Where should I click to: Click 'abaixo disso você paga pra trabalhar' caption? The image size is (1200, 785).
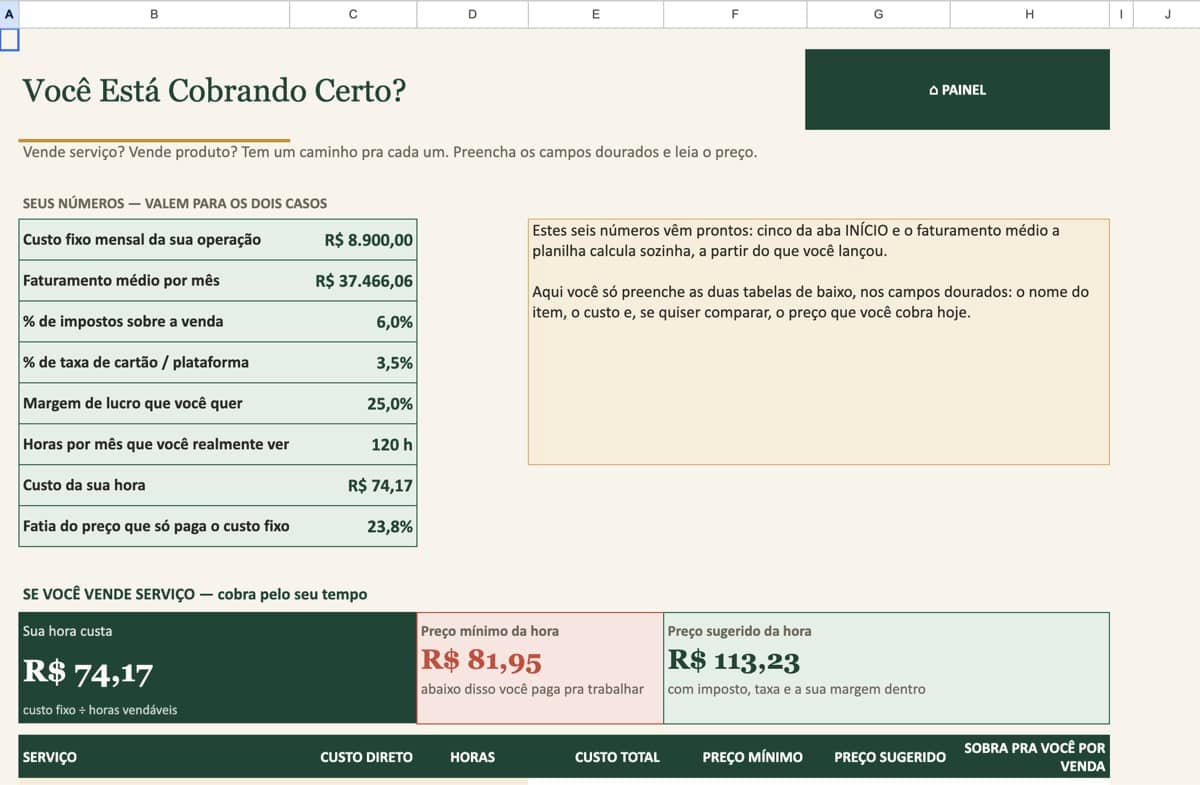tap(533, 689)
